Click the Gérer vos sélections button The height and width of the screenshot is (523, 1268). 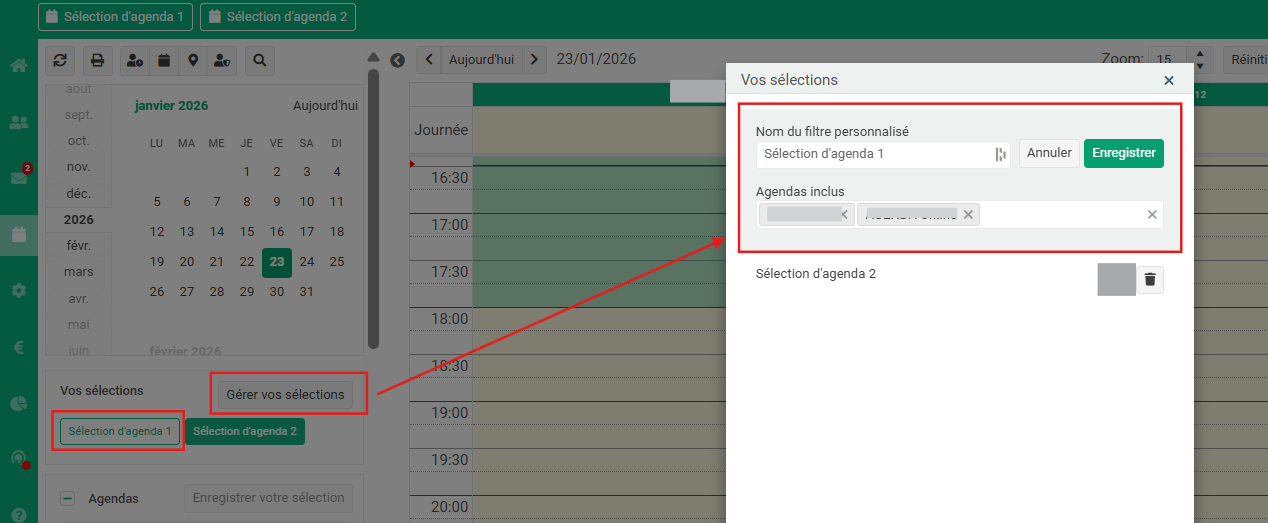285,395
